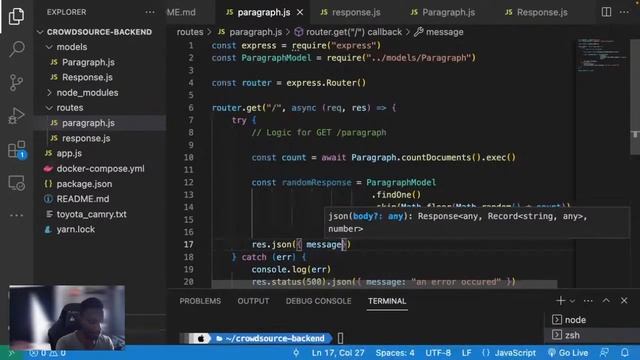Open README.md file in explorer

pos(82,199)
